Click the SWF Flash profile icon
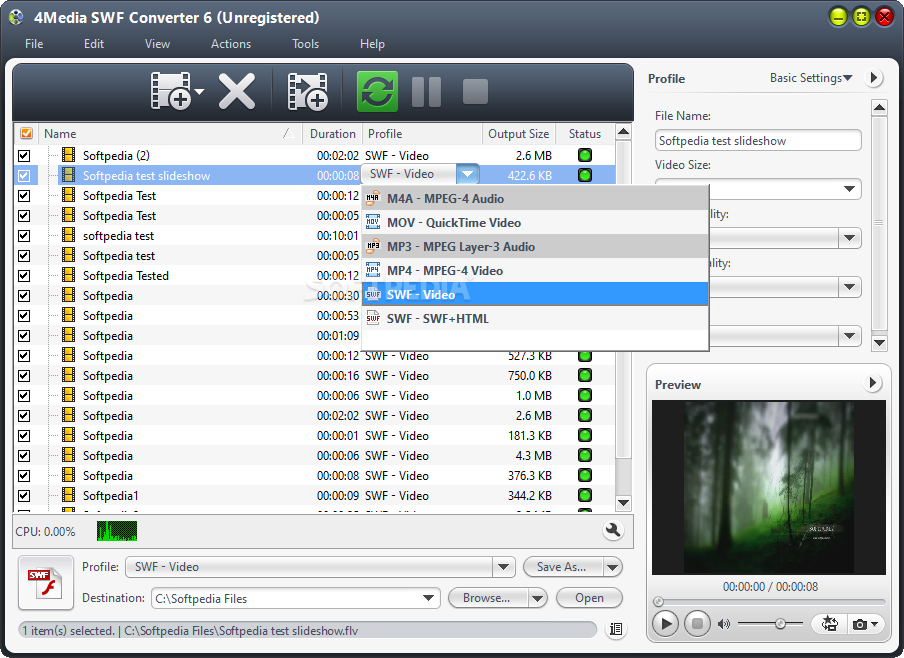Image resolution: width=904 pixels, height=658 pixels. click(x=46, y=582)
